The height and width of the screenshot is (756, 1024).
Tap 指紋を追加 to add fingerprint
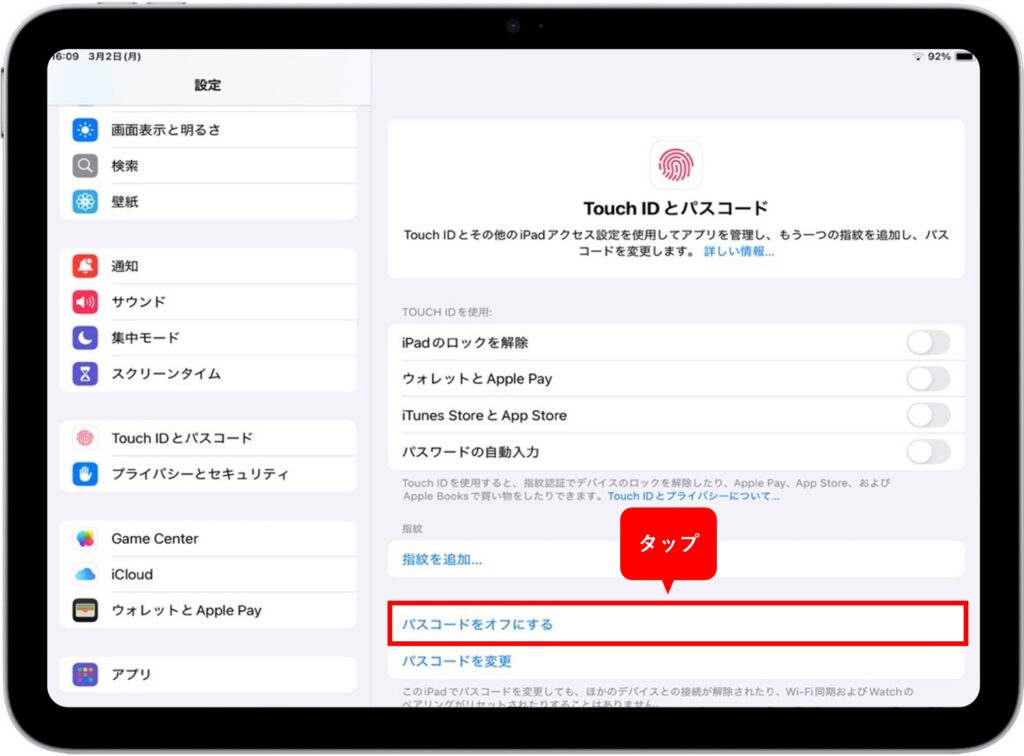[x=442, y=560]
